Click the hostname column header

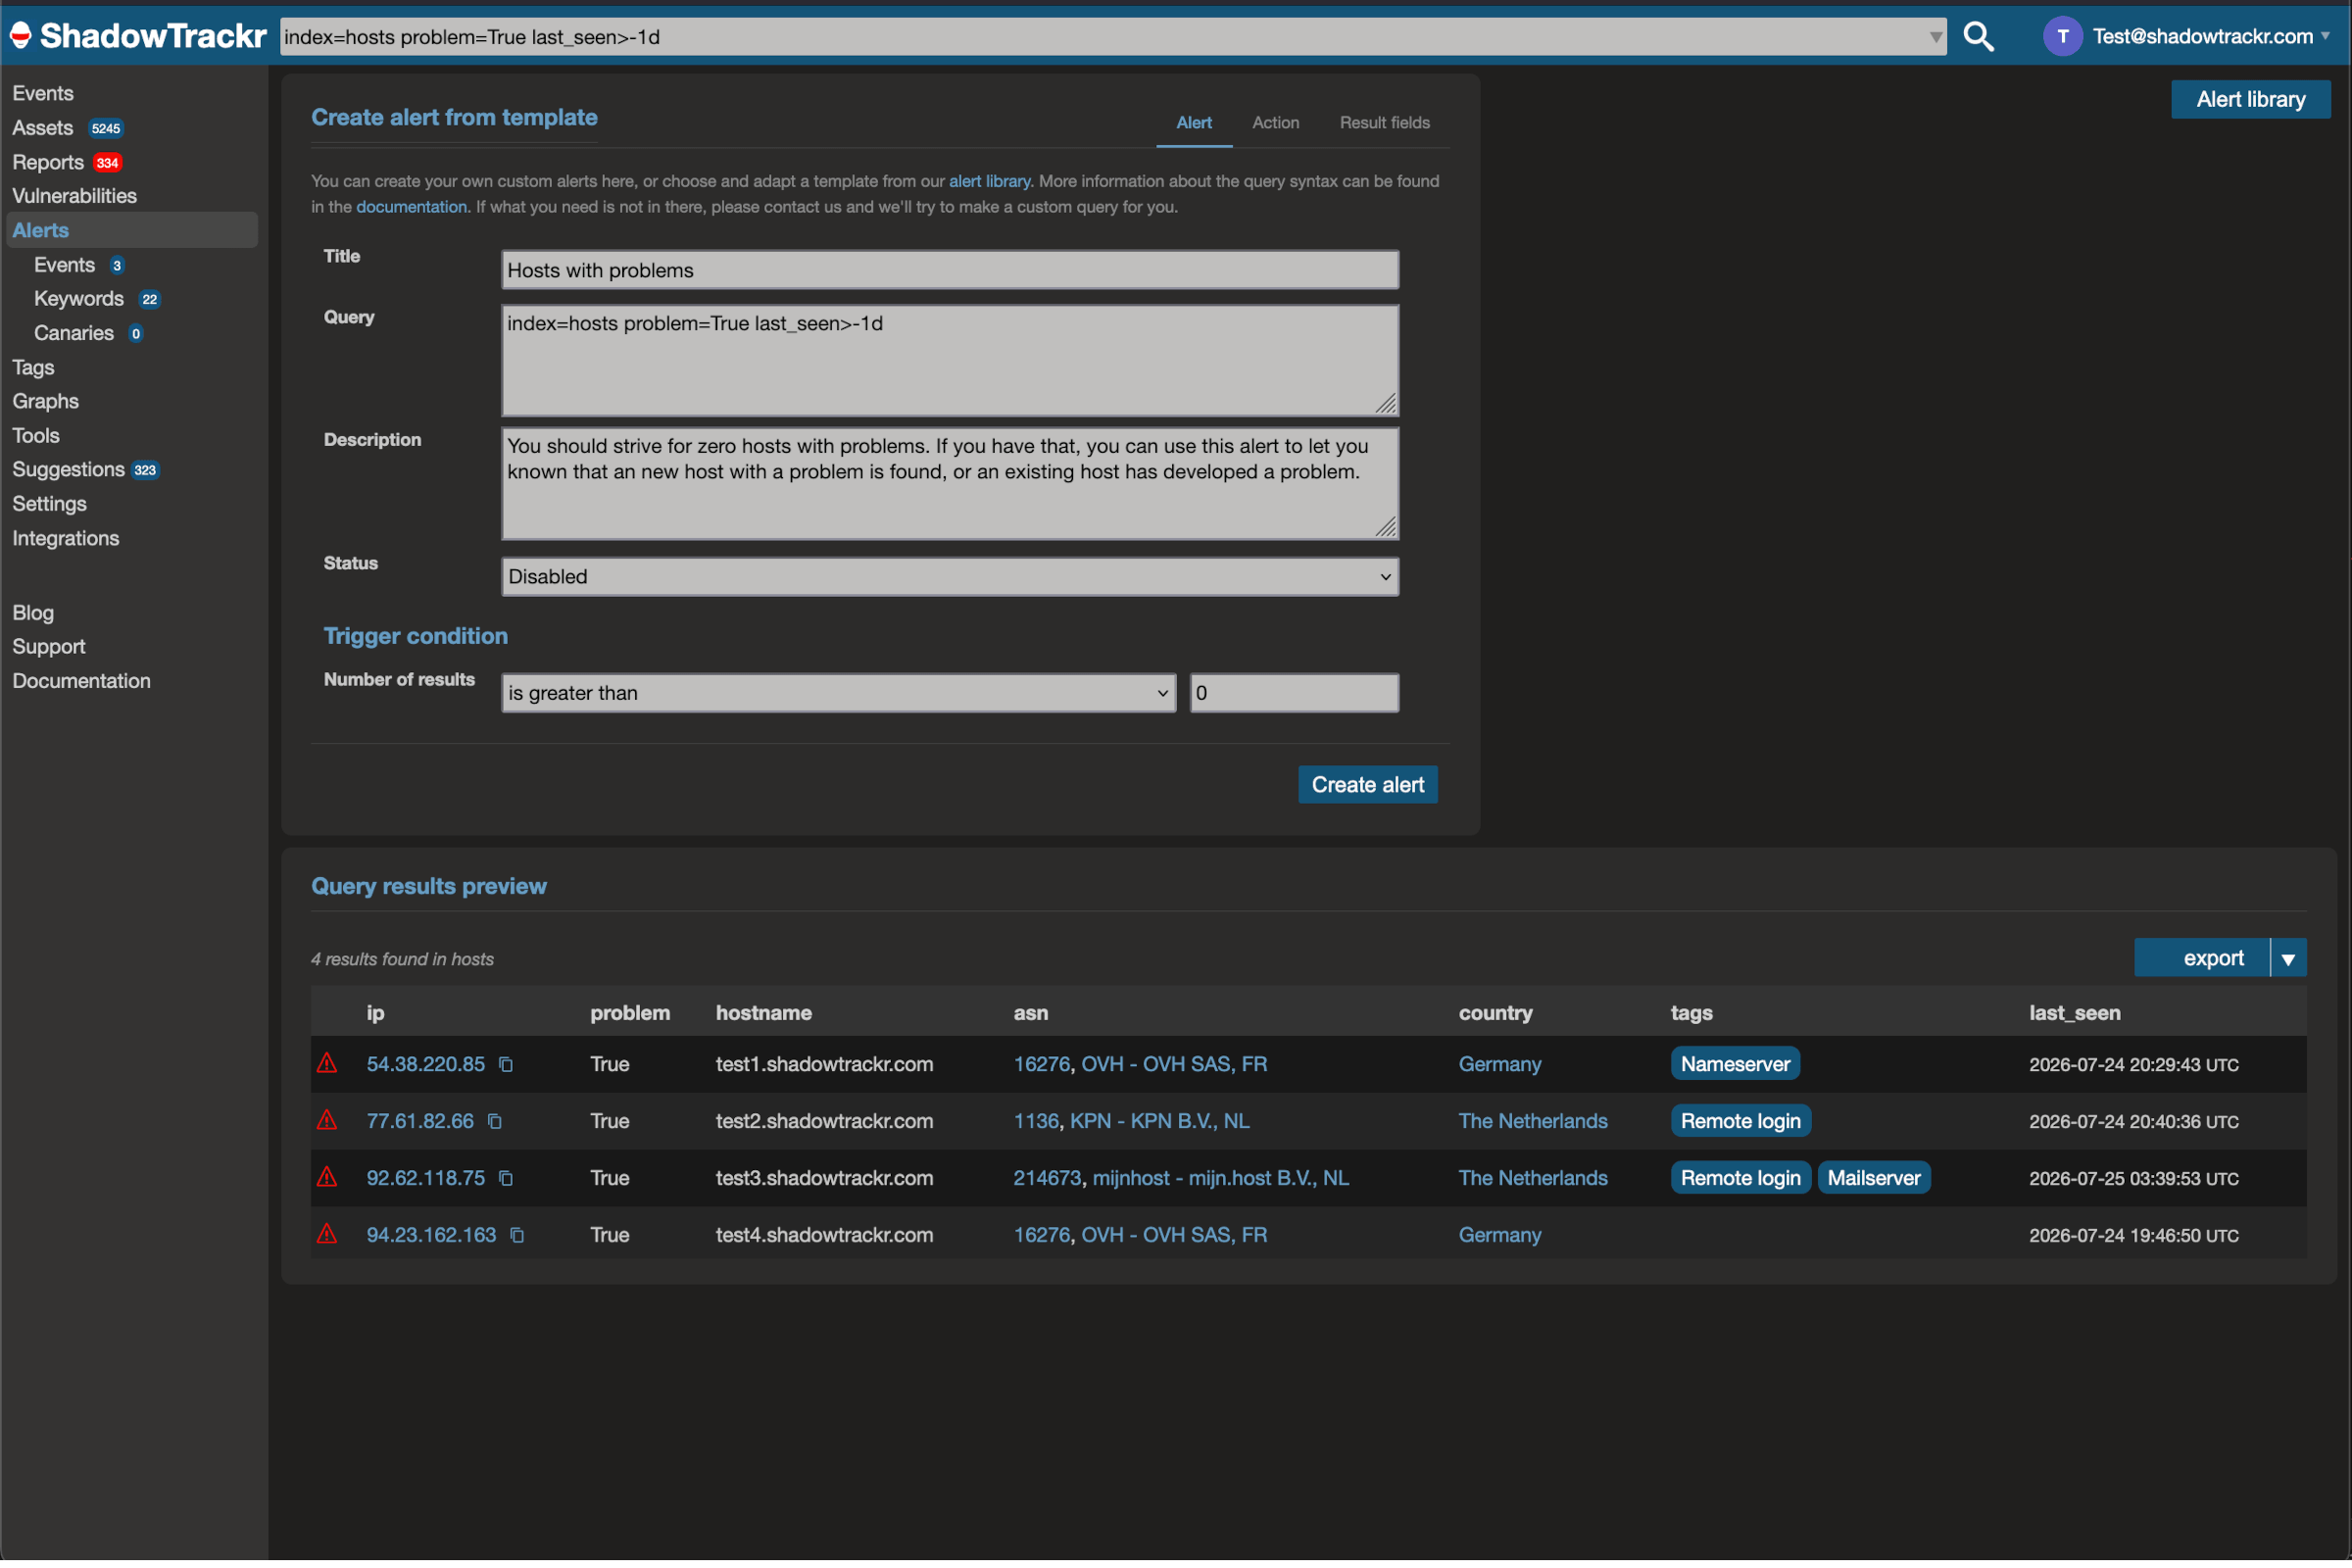click(764, 1013)
